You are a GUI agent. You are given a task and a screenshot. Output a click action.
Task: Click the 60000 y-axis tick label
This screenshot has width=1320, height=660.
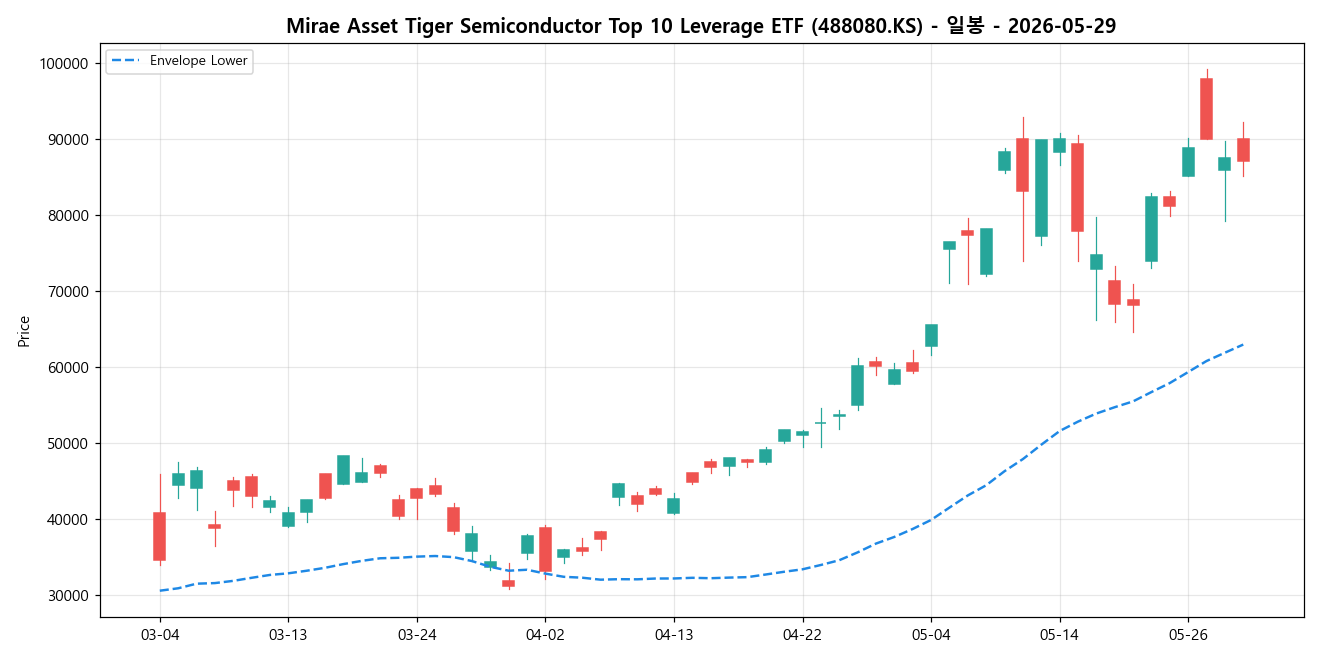(67, 368)
